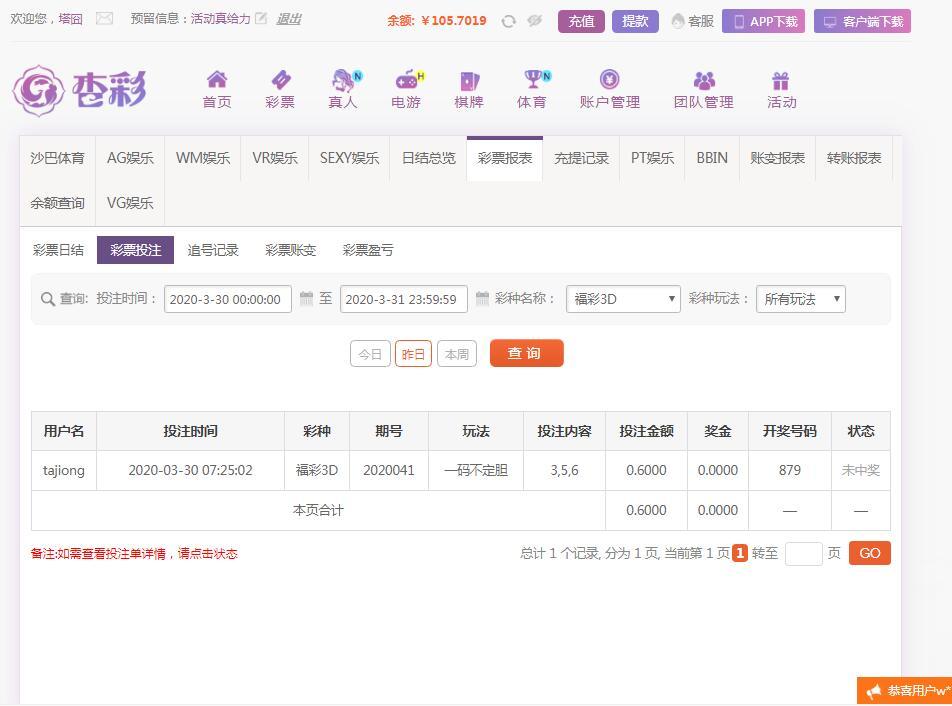This screenshot has height=706, width=952.
Task: Switch to AG娱乐 tab
Action: (130, 158)
